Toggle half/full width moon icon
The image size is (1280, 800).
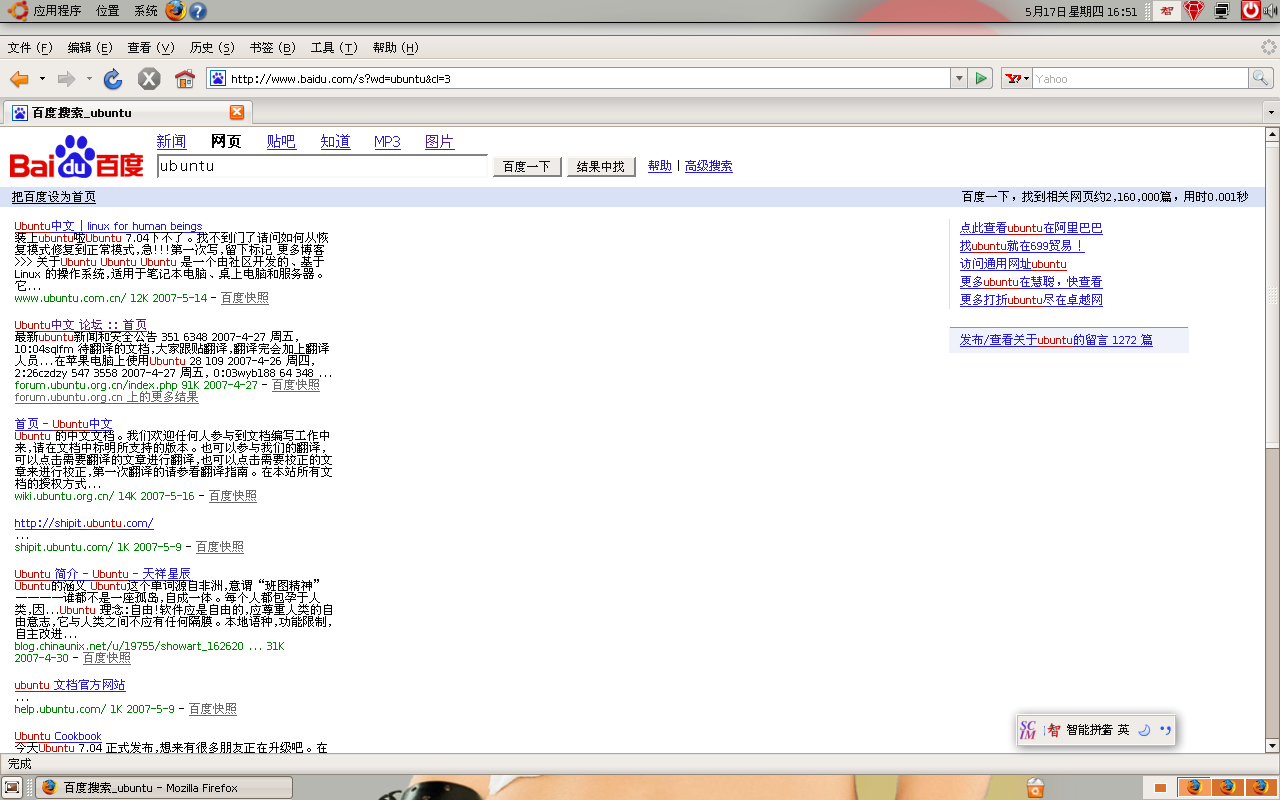(x=1144, y=730)
